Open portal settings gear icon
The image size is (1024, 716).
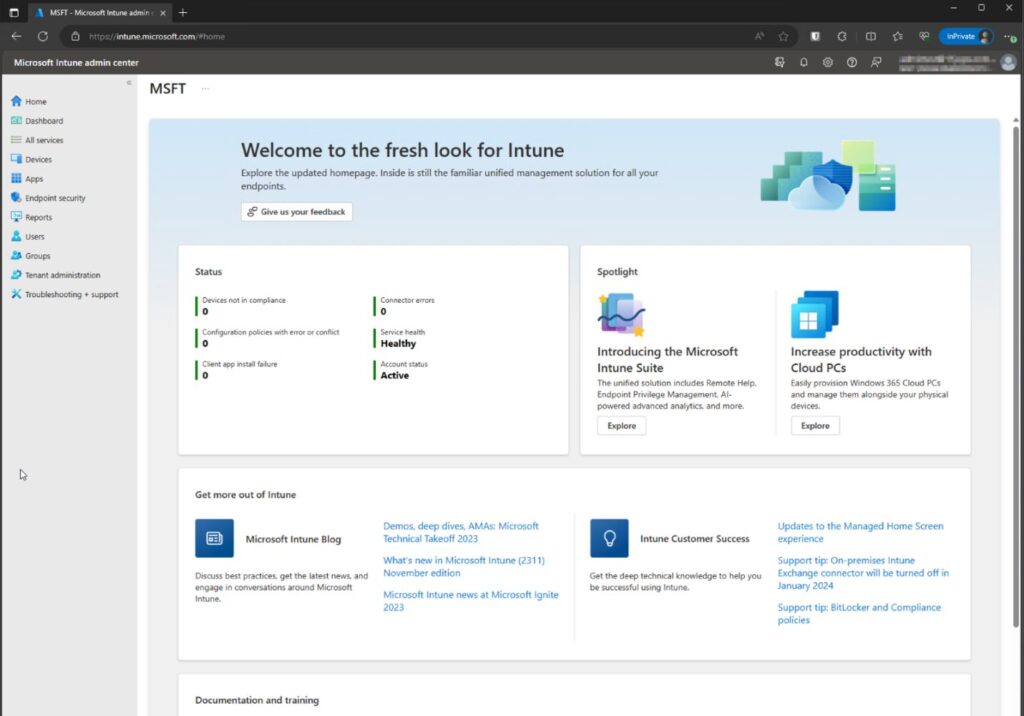point(828,62)
